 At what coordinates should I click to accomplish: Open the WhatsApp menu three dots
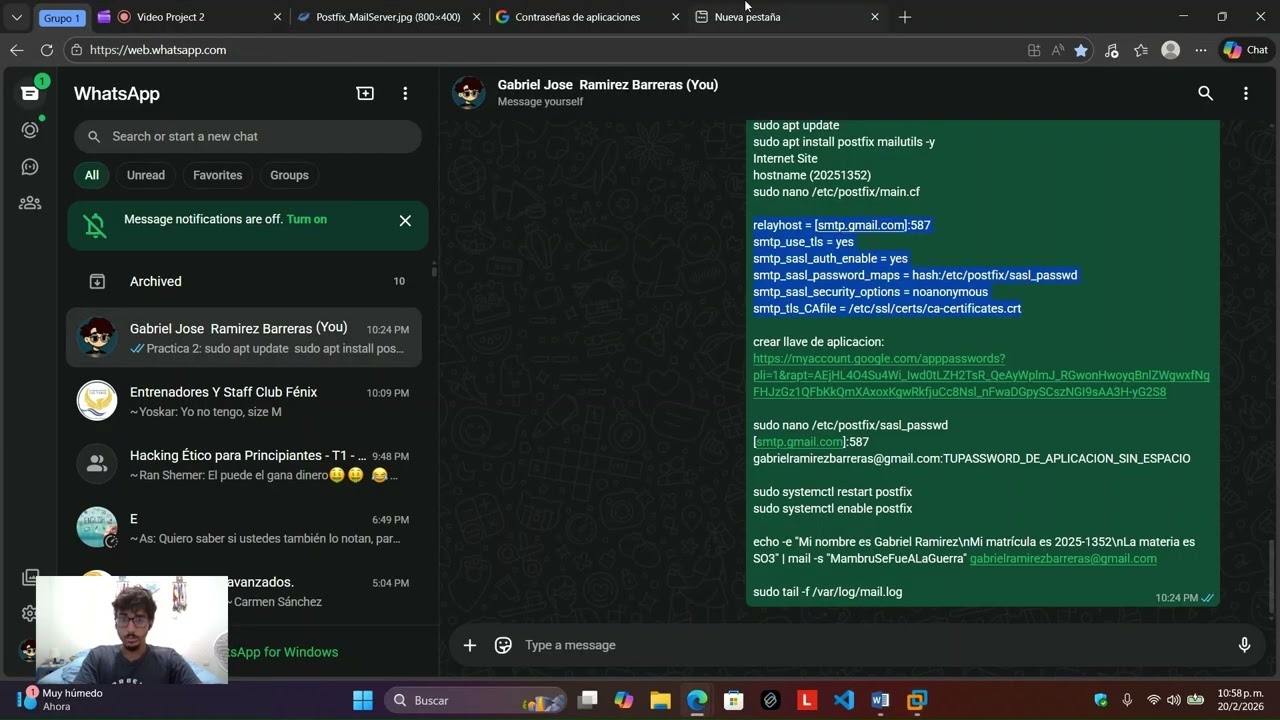405,93
